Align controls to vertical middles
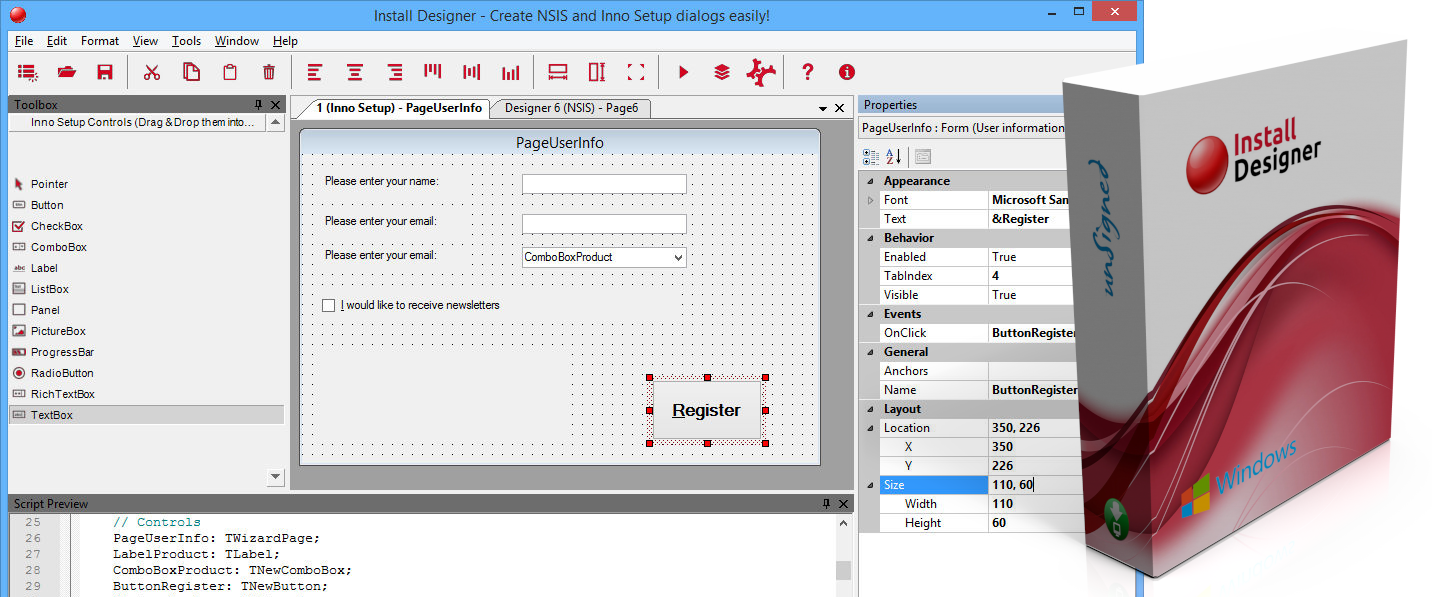 [x=472, y=72]
